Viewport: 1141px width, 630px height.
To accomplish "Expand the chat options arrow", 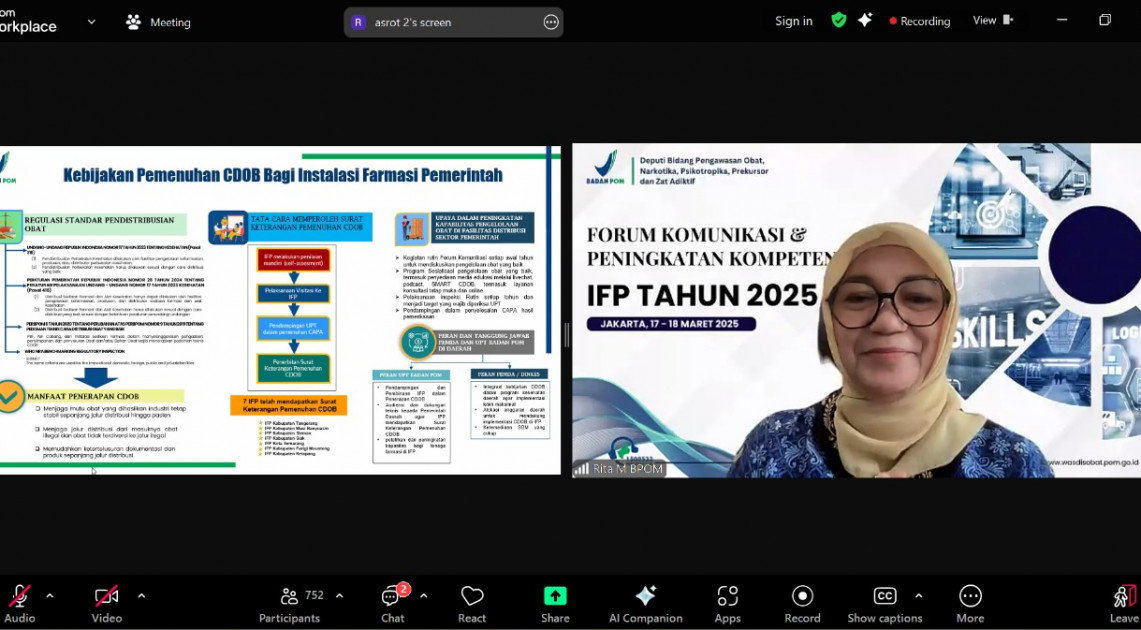I will (x=424, y=596).
